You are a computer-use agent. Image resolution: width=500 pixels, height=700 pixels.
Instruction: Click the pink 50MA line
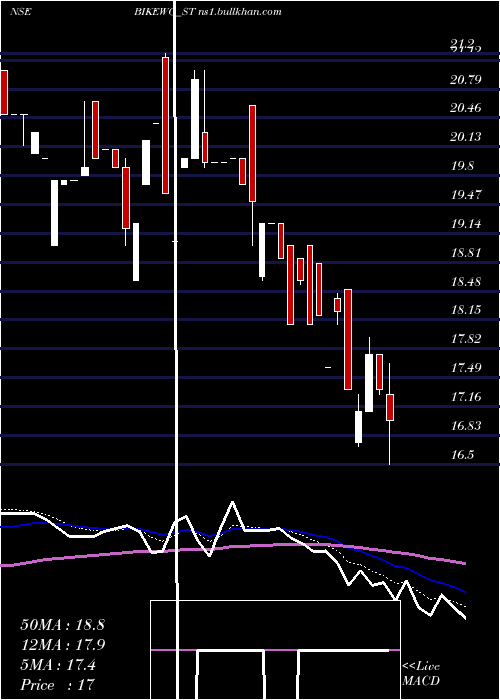coord(232,546)
